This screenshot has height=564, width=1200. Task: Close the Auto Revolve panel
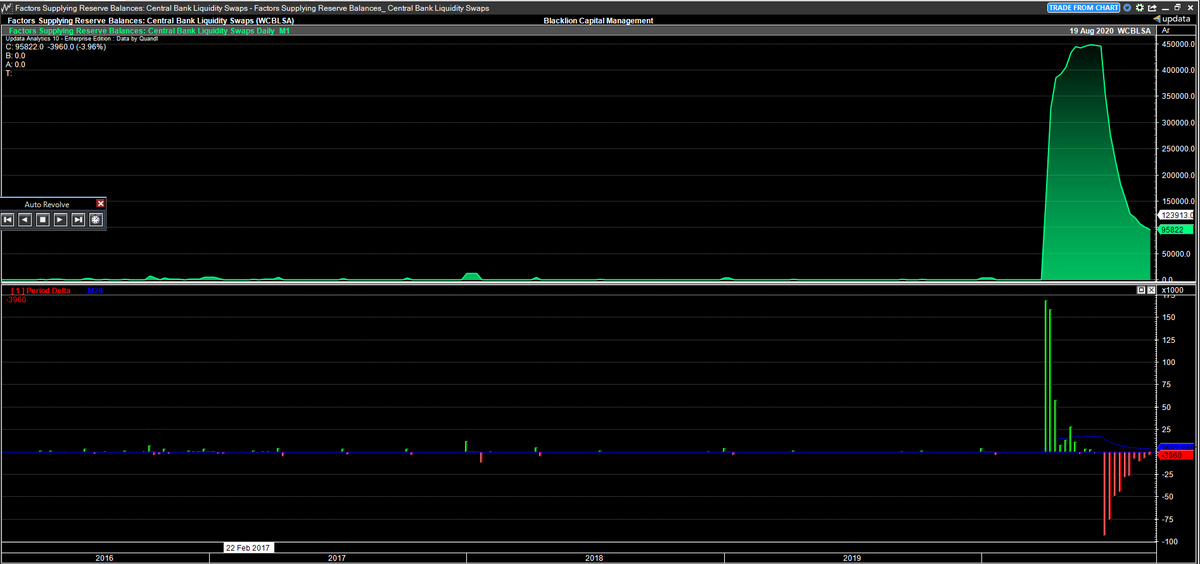click(x=100, y=203)
